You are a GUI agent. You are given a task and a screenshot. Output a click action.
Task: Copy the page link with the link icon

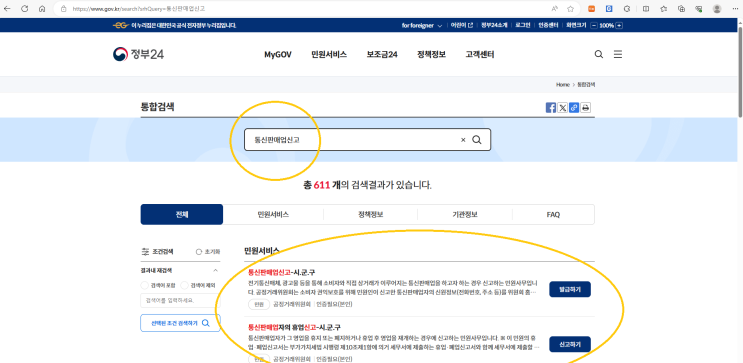click(574, 108)
